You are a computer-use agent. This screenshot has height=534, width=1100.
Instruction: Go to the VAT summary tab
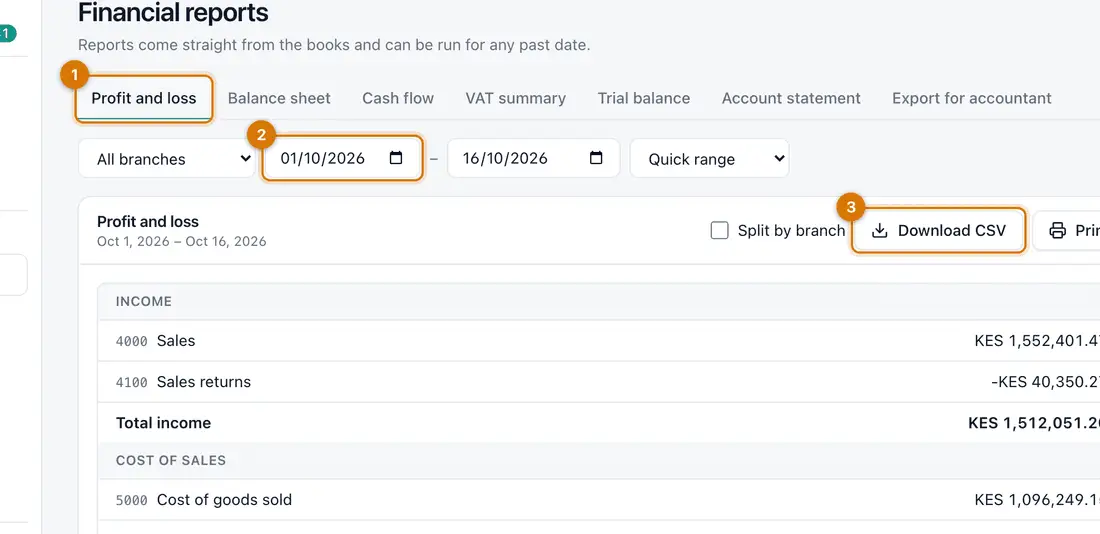click(516, 98)
